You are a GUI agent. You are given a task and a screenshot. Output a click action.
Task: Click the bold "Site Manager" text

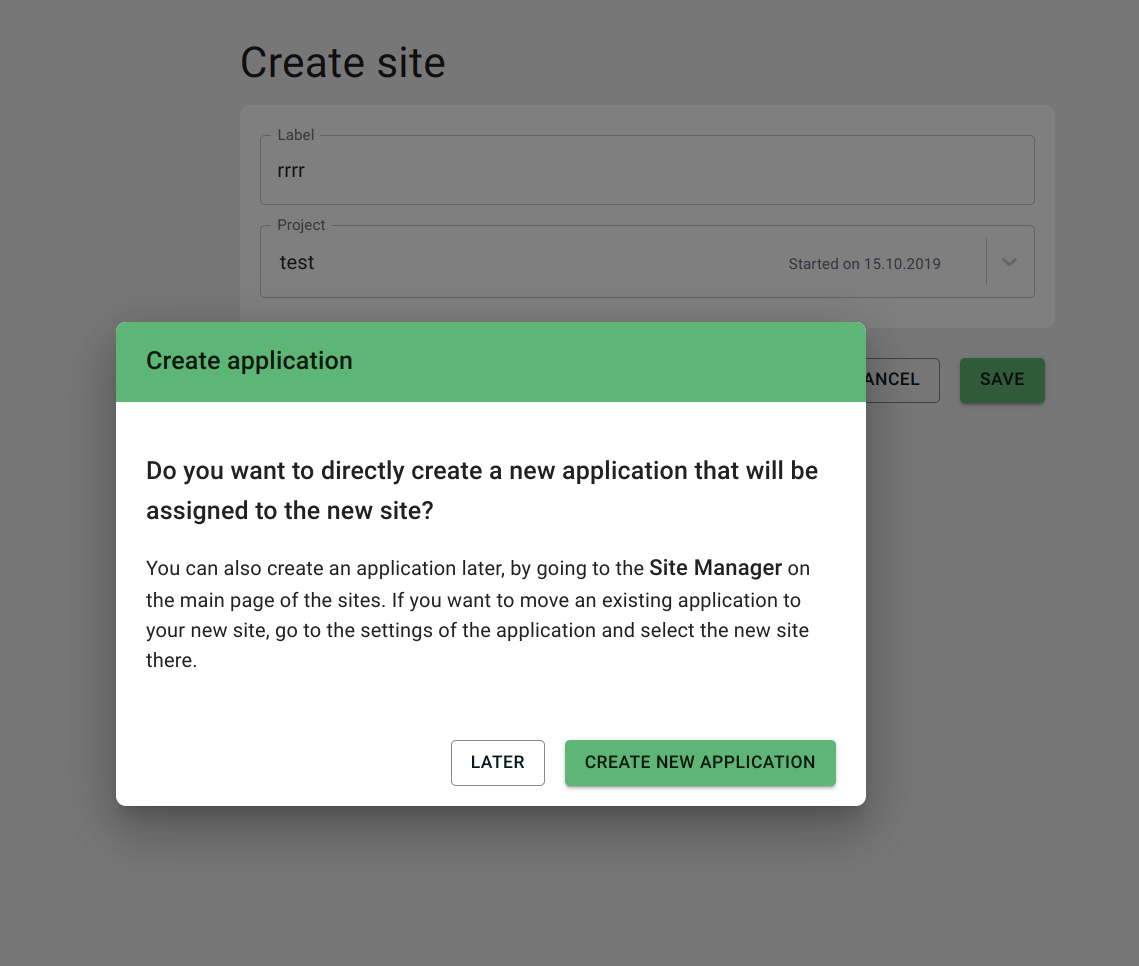[x=715, y=568]
